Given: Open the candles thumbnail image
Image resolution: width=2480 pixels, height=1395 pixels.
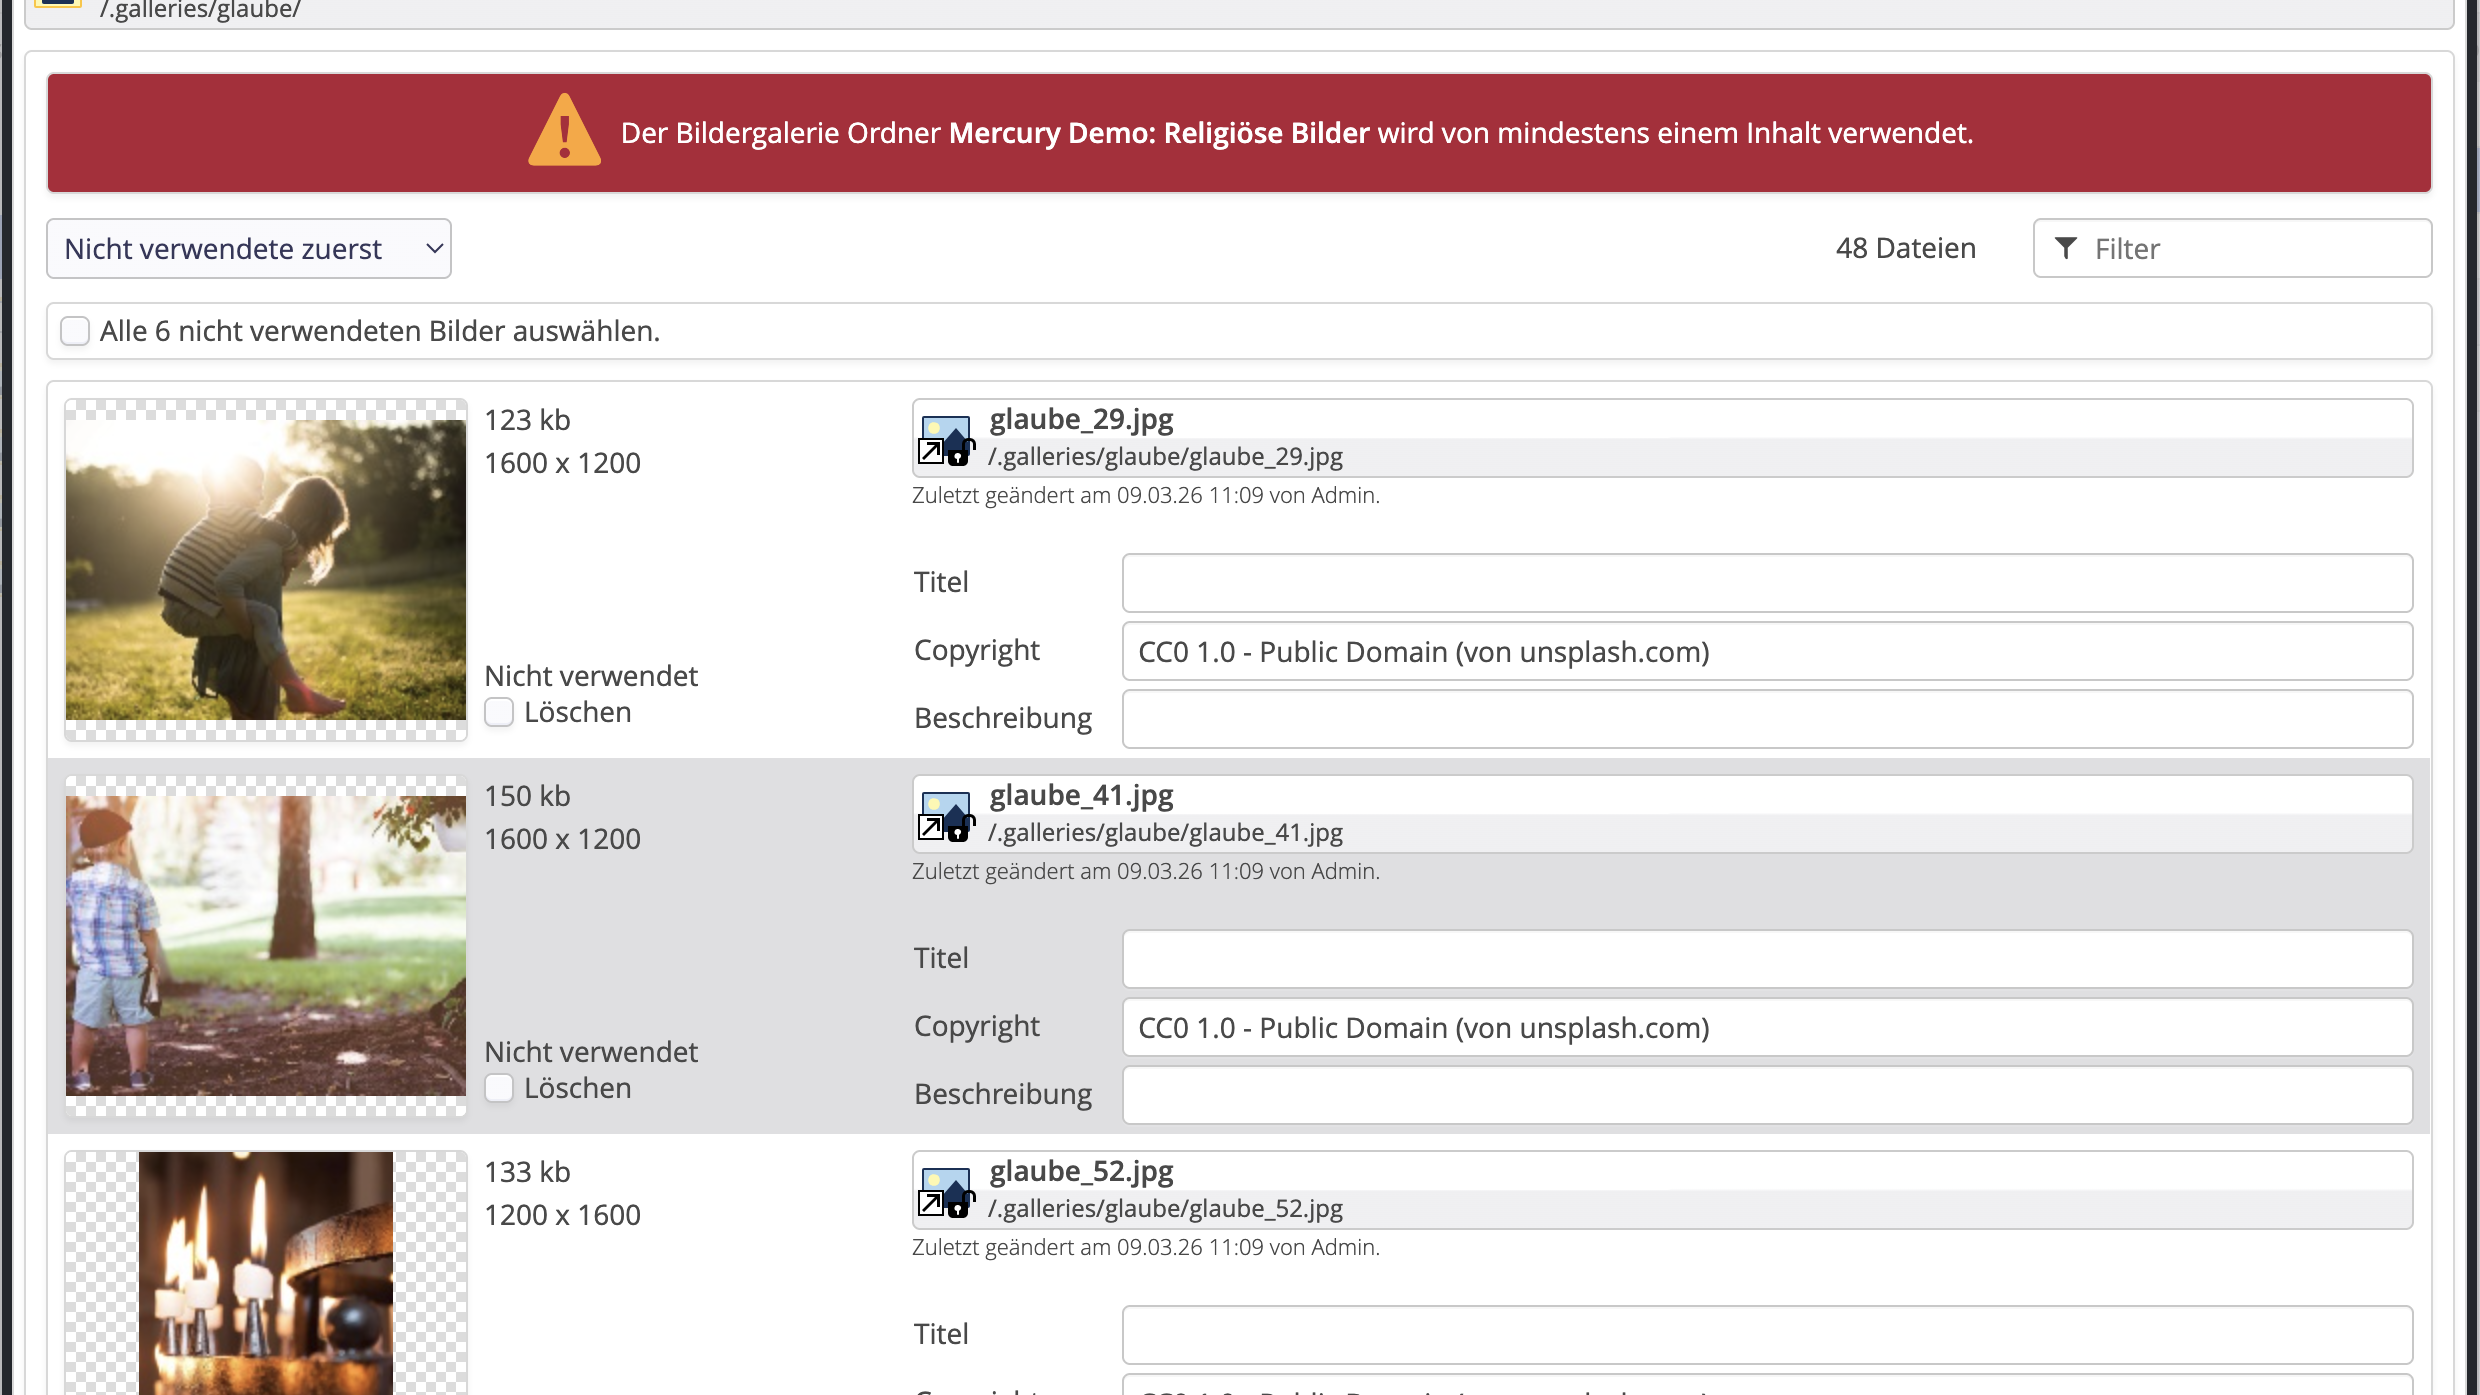Looking at the screenshot, I should click(266, 1275).
